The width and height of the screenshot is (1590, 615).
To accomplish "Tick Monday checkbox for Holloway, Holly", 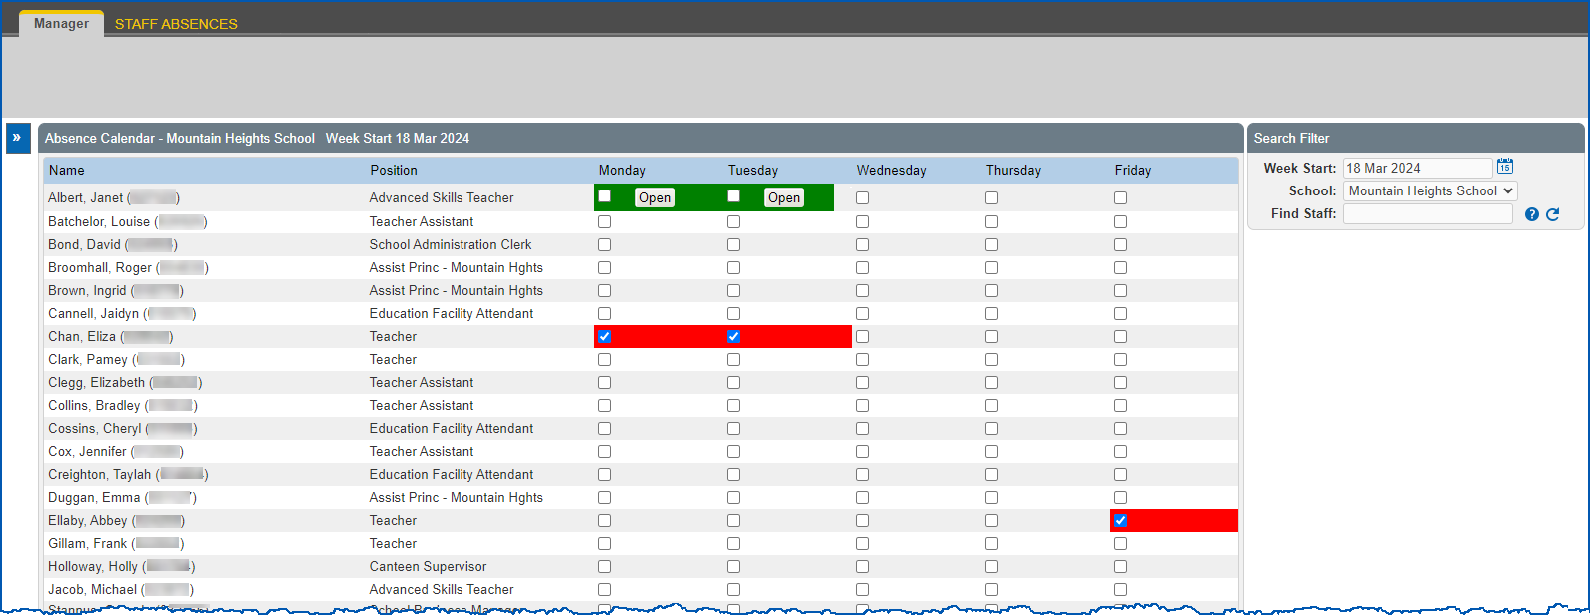I will click(x=604, y=567).
